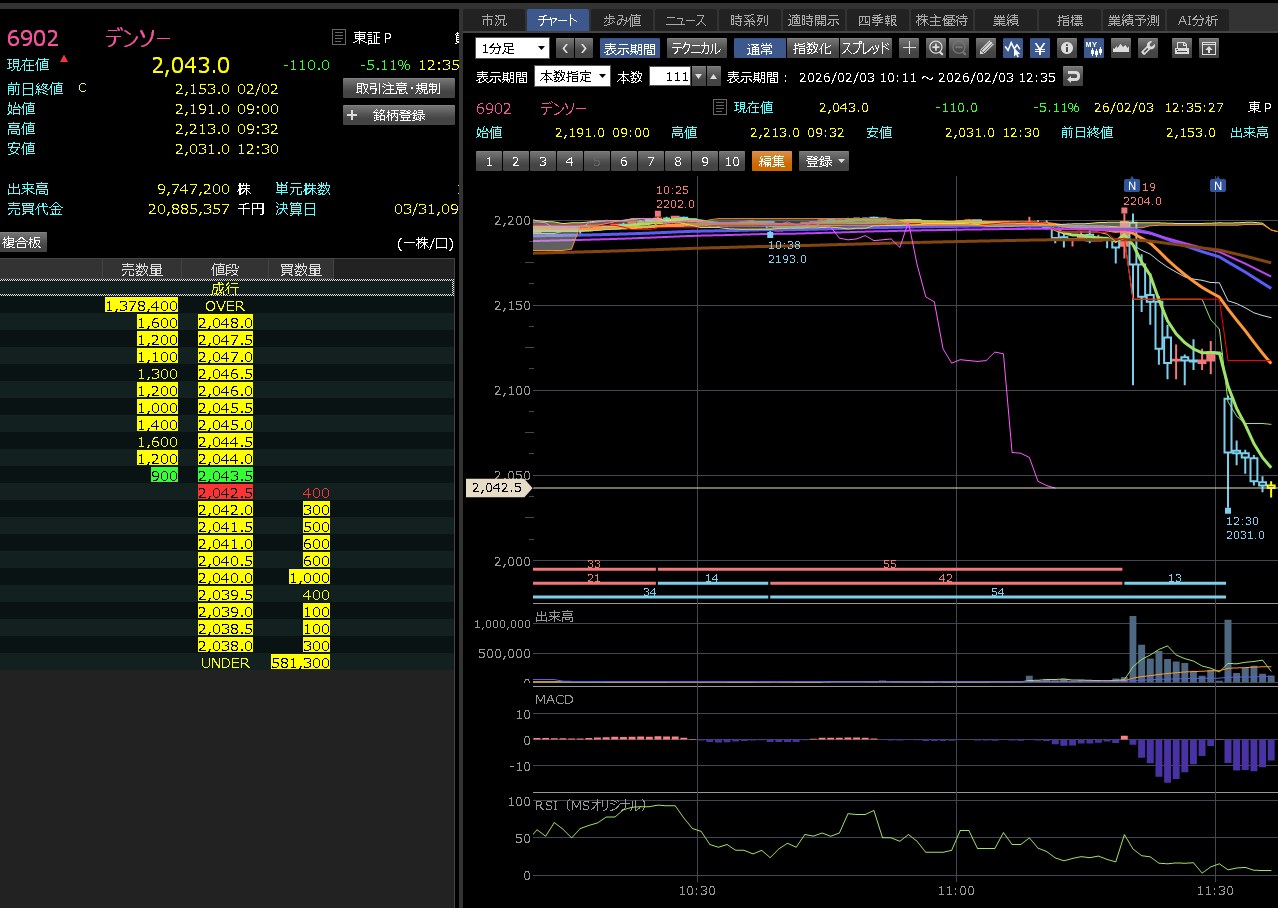Toggle the スプレッド spread mode
The image size is (1278, 908).
tap(865, 48)
